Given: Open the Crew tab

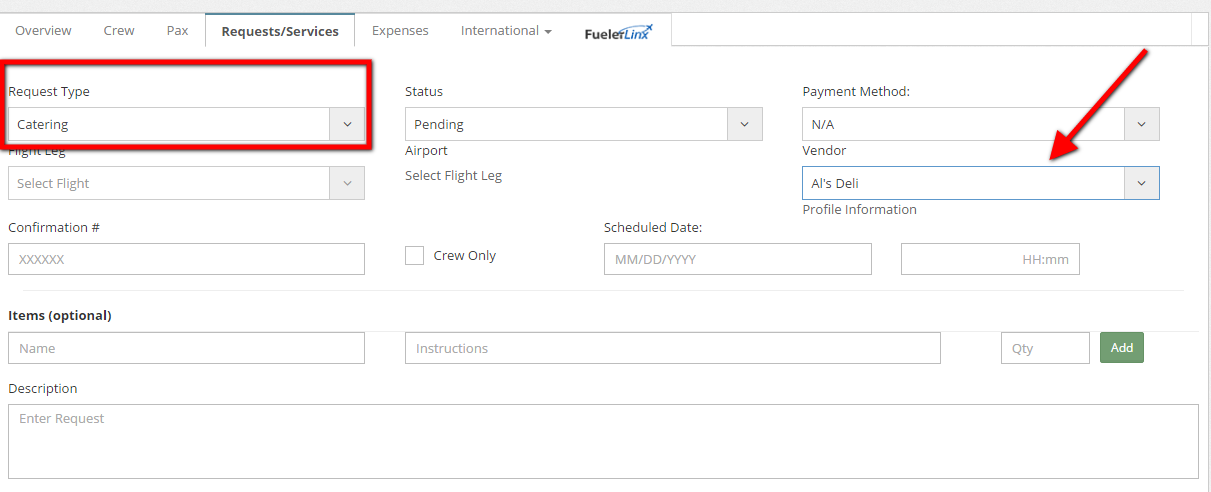Looking at the screenshot, I should [119, 31].
